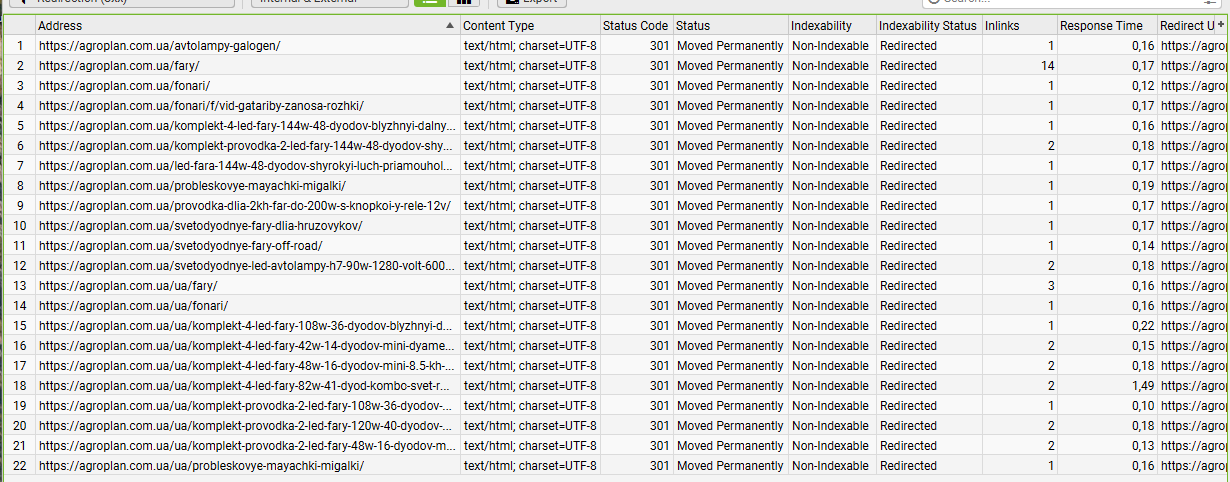
Task: Sort by Content Type column header
Action: click(x=529, y=25)
